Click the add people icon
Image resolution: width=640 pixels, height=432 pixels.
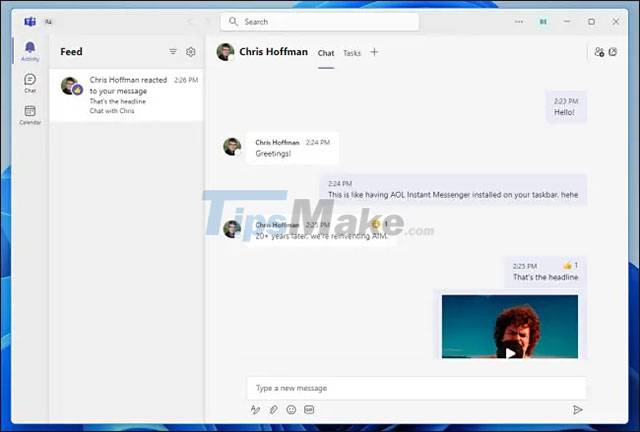click(599, 52)
